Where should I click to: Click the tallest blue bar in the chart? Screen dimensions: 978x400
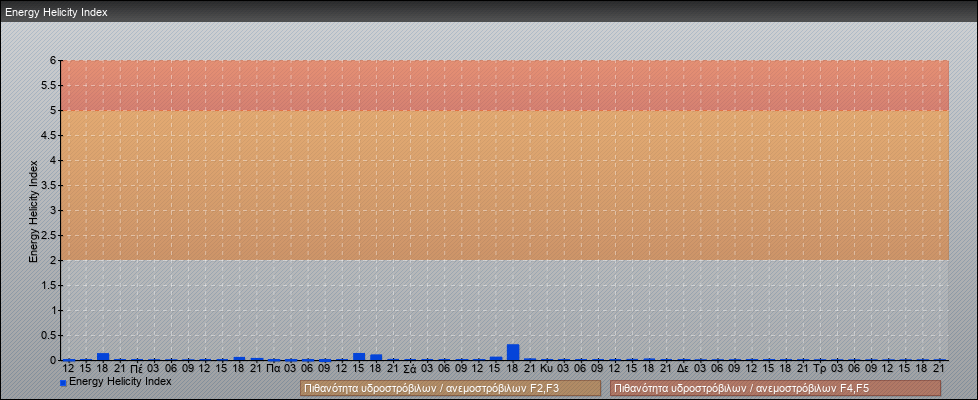pyautogui.click(x=513, y=352)
